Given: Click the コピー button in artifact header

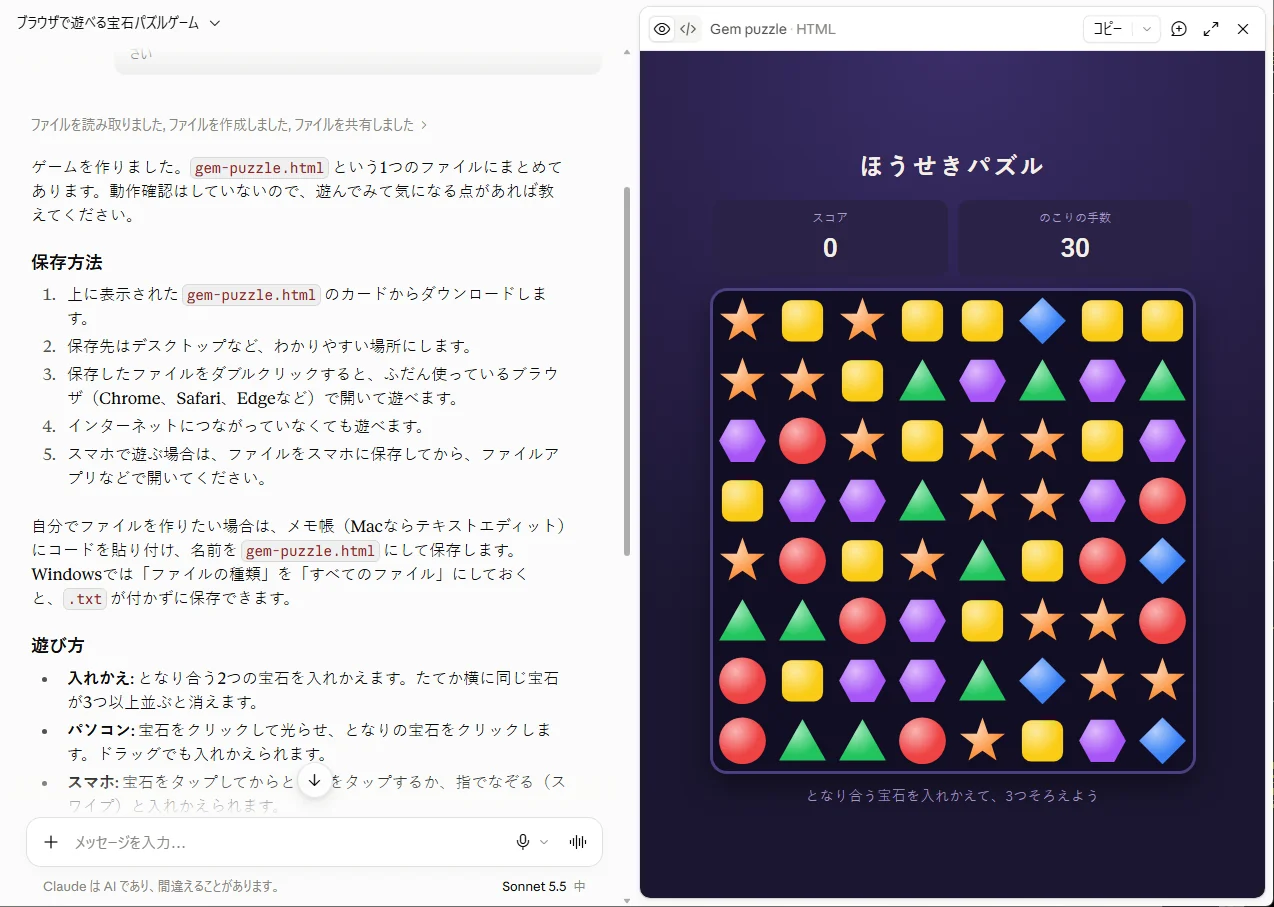Looking at the screenshot, I should (x=1108, y=29).
